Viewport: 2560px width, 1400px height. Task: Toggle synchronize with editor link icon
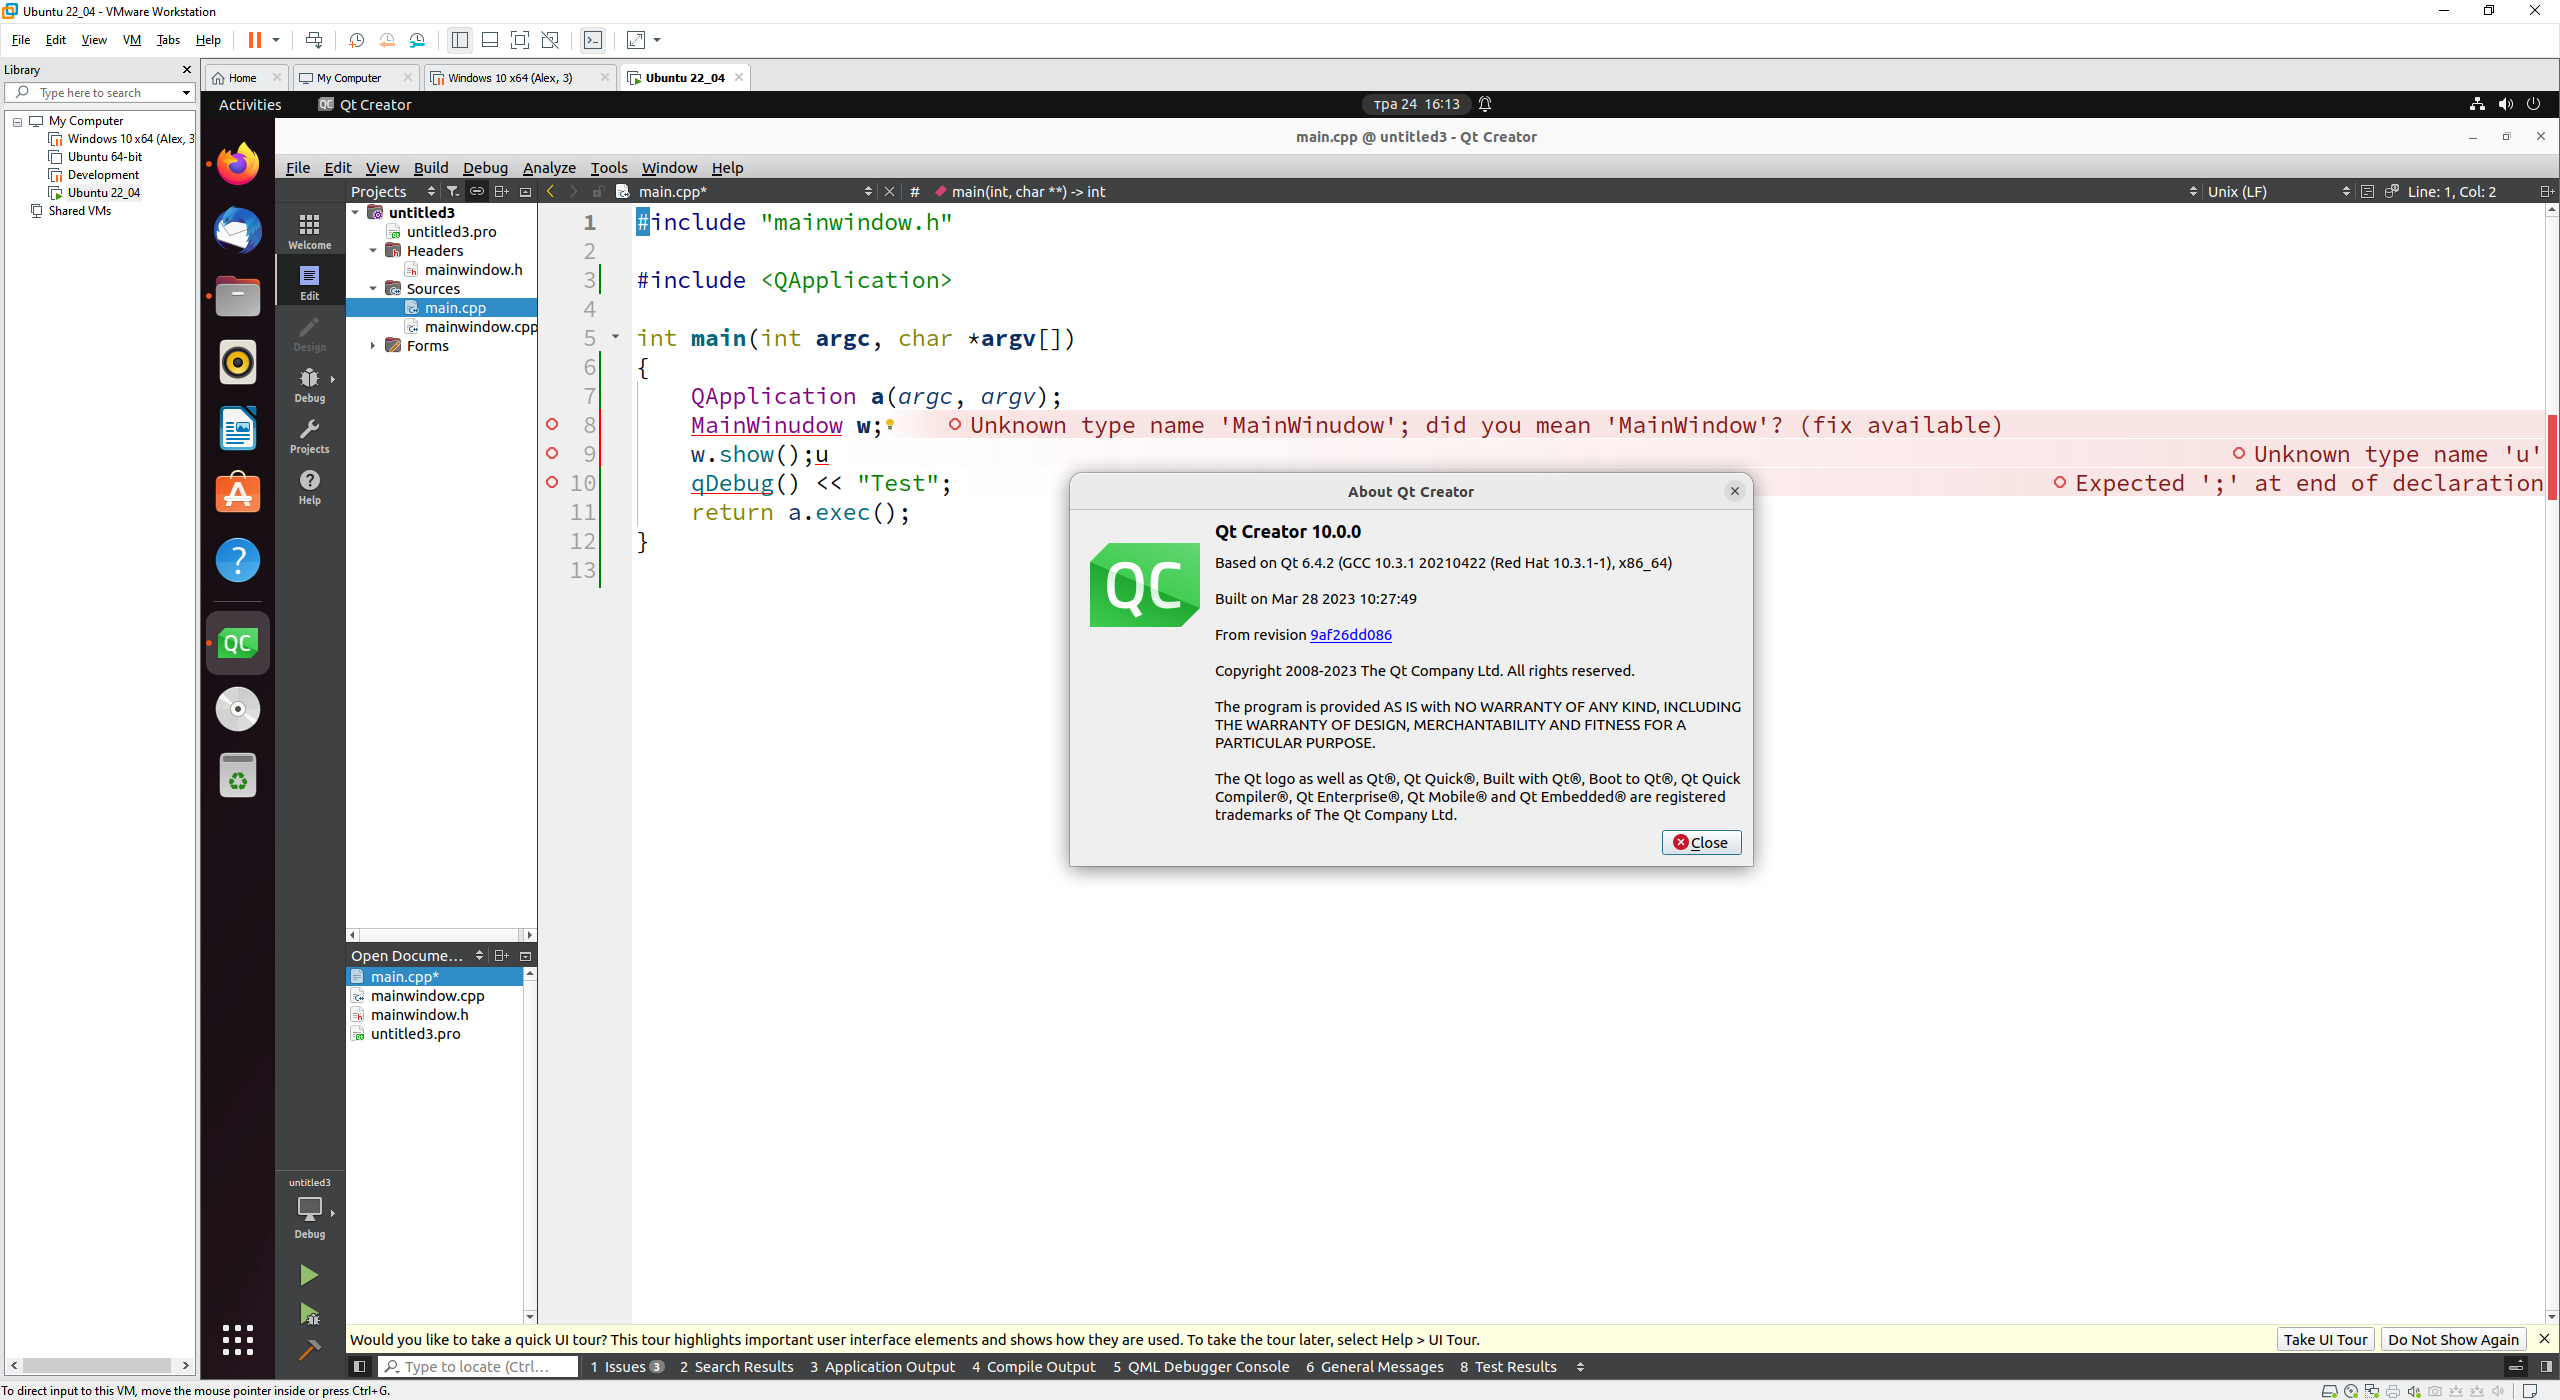(477, 191)
